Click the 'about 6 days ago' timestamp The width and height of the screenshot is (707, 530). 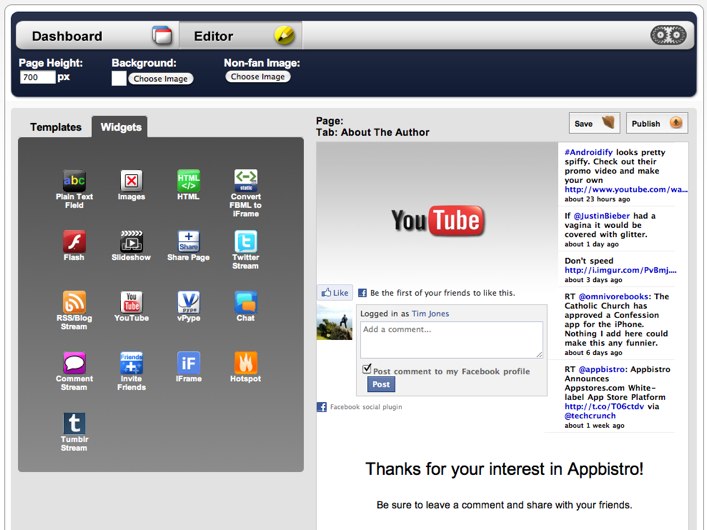(x=593, y=353)
